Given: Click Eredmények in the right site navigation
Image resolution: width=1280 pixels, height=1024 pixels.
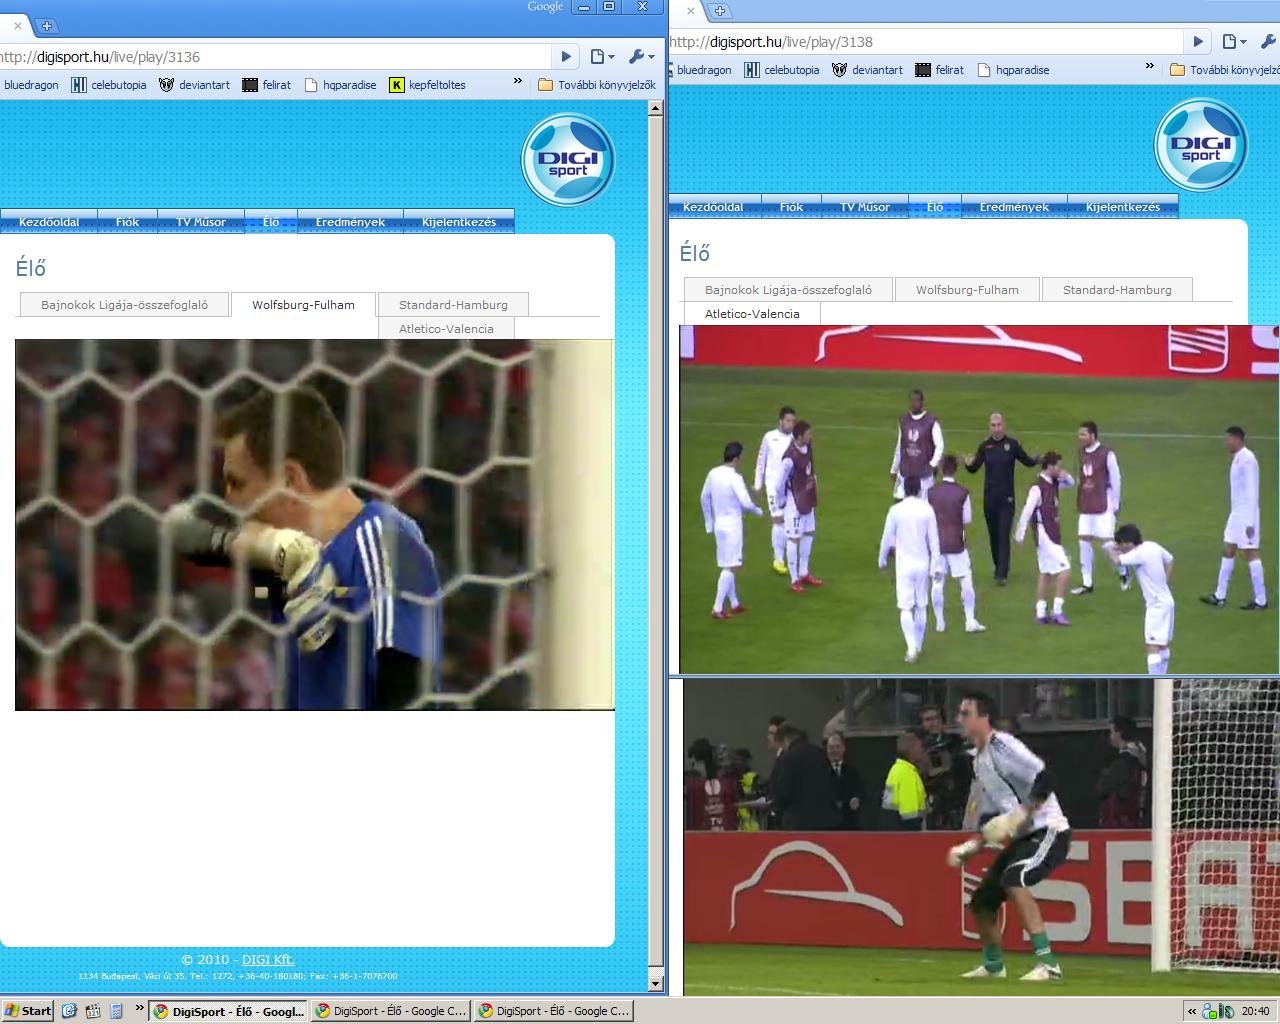Looking at the screenshot, I should tap(1014, 207).
